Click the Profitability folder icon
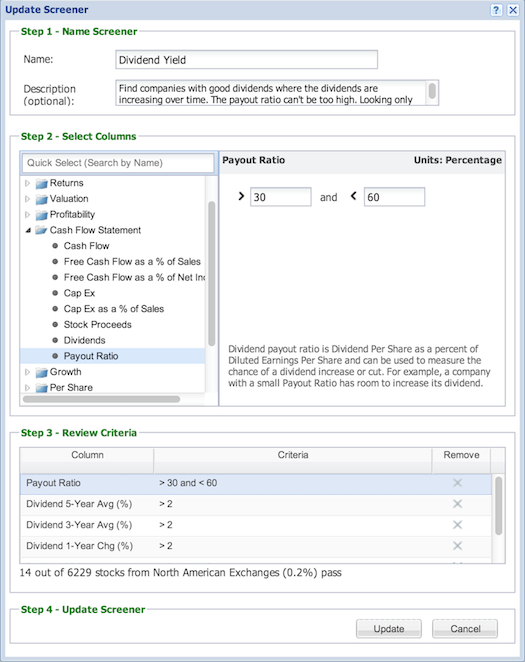This screenshot has height=662, width=525. 41,215
